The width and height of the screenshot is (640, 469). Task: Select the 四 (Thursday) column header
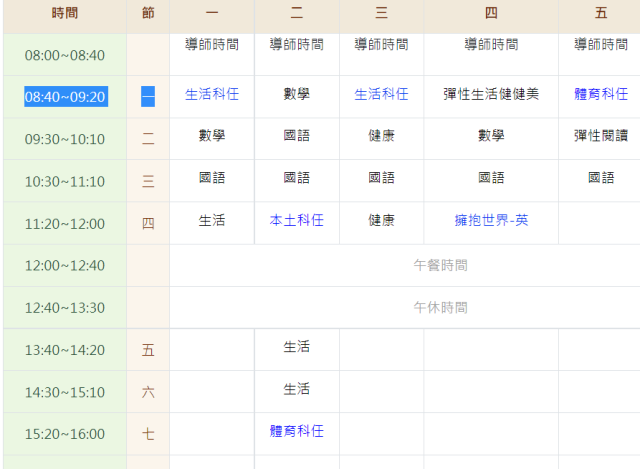[491, 13]
